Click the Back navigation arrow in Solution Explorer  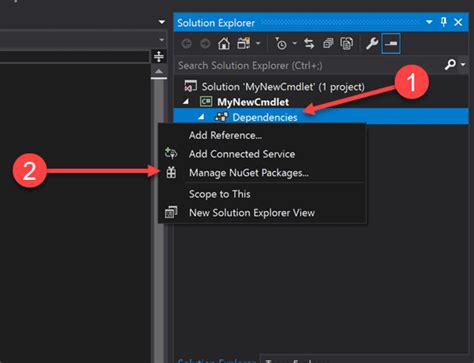point(186,44)
